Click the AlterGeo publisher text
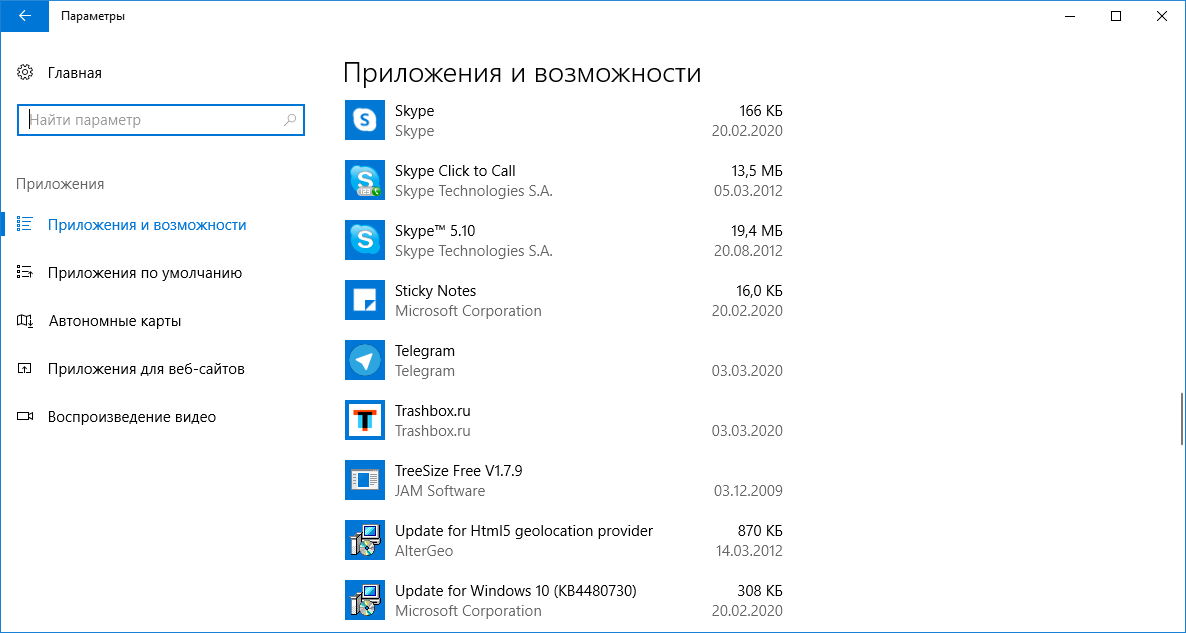This screenshot has width=1186, height=633. point(424,551)
